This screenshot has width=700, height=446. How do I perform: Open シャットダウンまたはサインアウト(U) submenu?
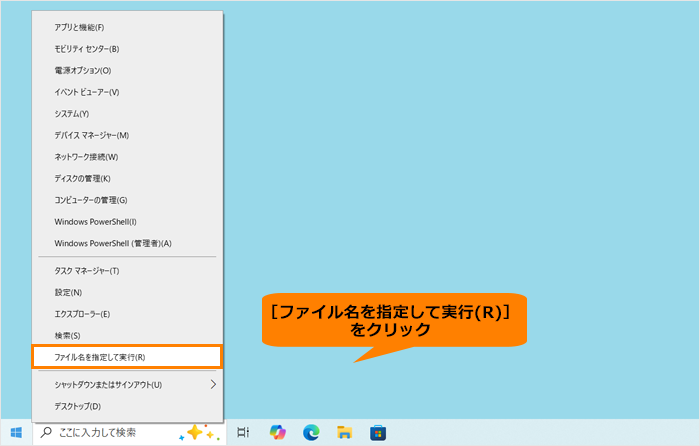click(x=127, y=385)
